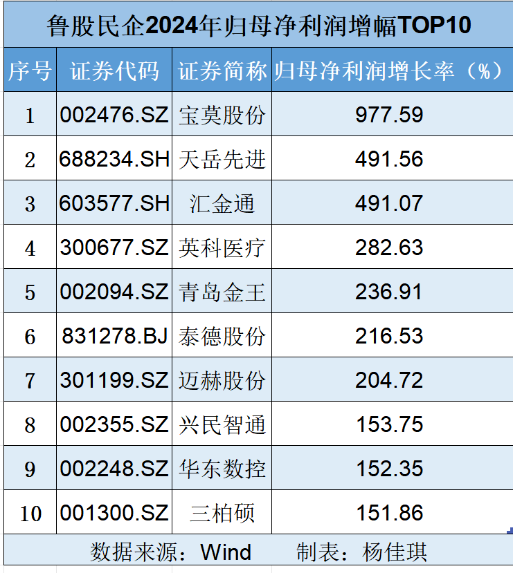
Task: Click the 宝莫股份 name cell
Action: coord(222,114)
